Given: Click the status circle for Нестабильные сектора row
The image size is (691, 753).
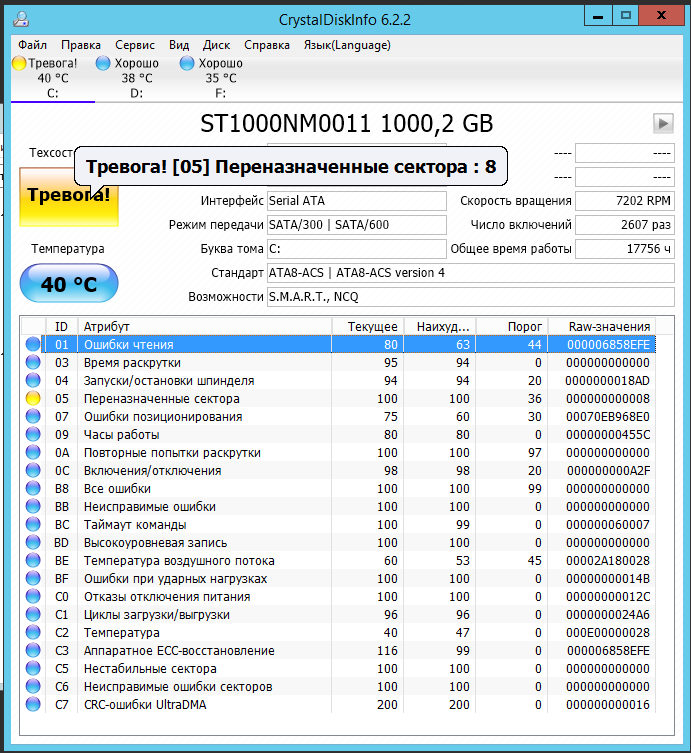Looking at the screenshot, I should click(x=33, y=668).
